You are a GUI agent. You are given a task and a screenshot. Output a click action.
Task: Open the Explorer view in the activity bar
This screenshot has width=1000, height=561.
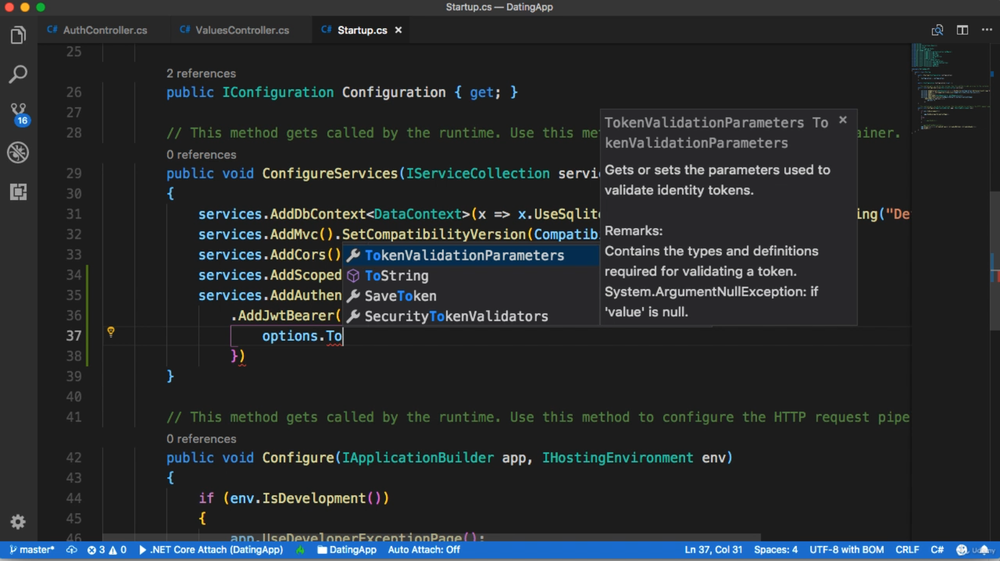(x=18, y=36)
